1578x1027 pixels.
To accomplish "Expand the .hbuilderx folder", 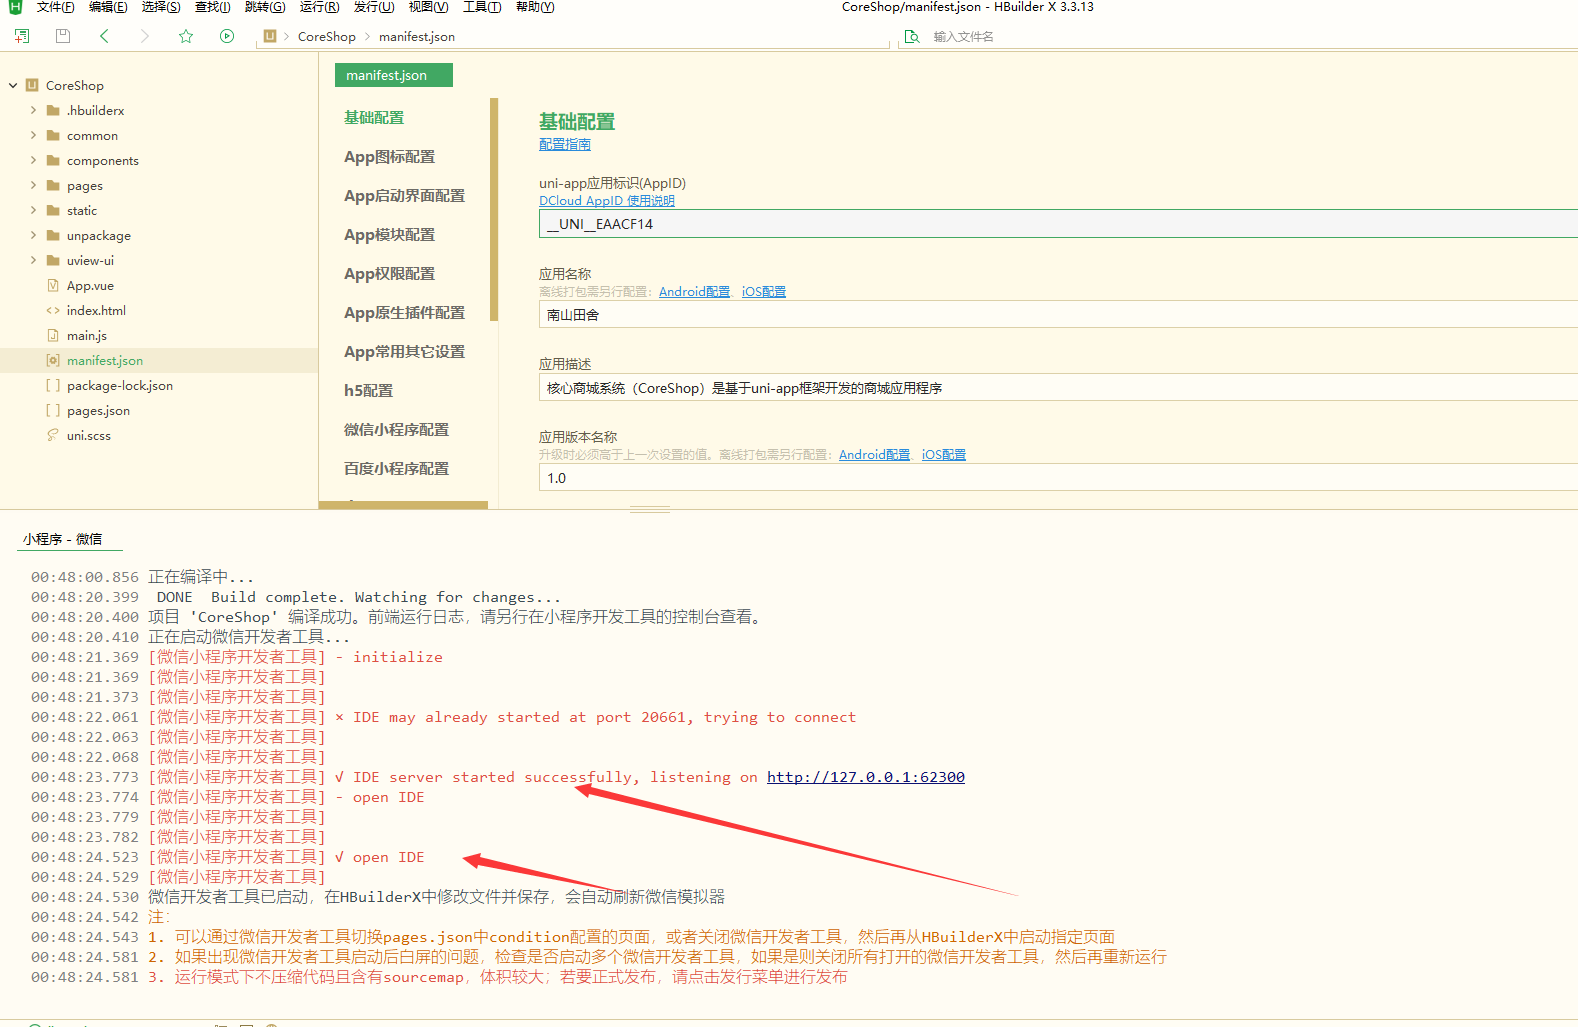I will coord(33,111).
